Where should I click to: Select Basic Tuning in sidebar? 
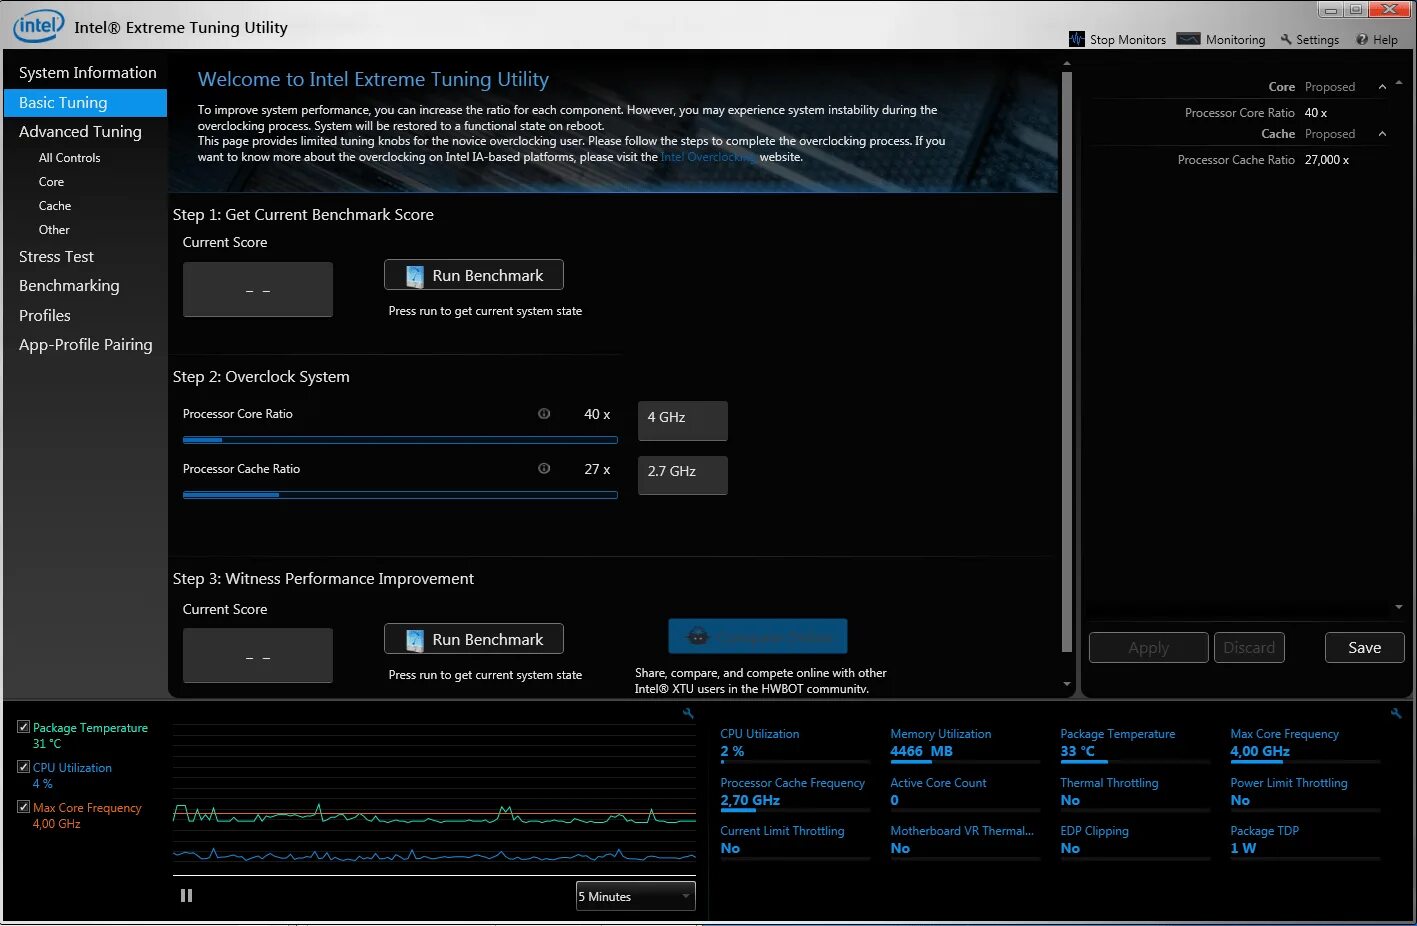[85, 102]
